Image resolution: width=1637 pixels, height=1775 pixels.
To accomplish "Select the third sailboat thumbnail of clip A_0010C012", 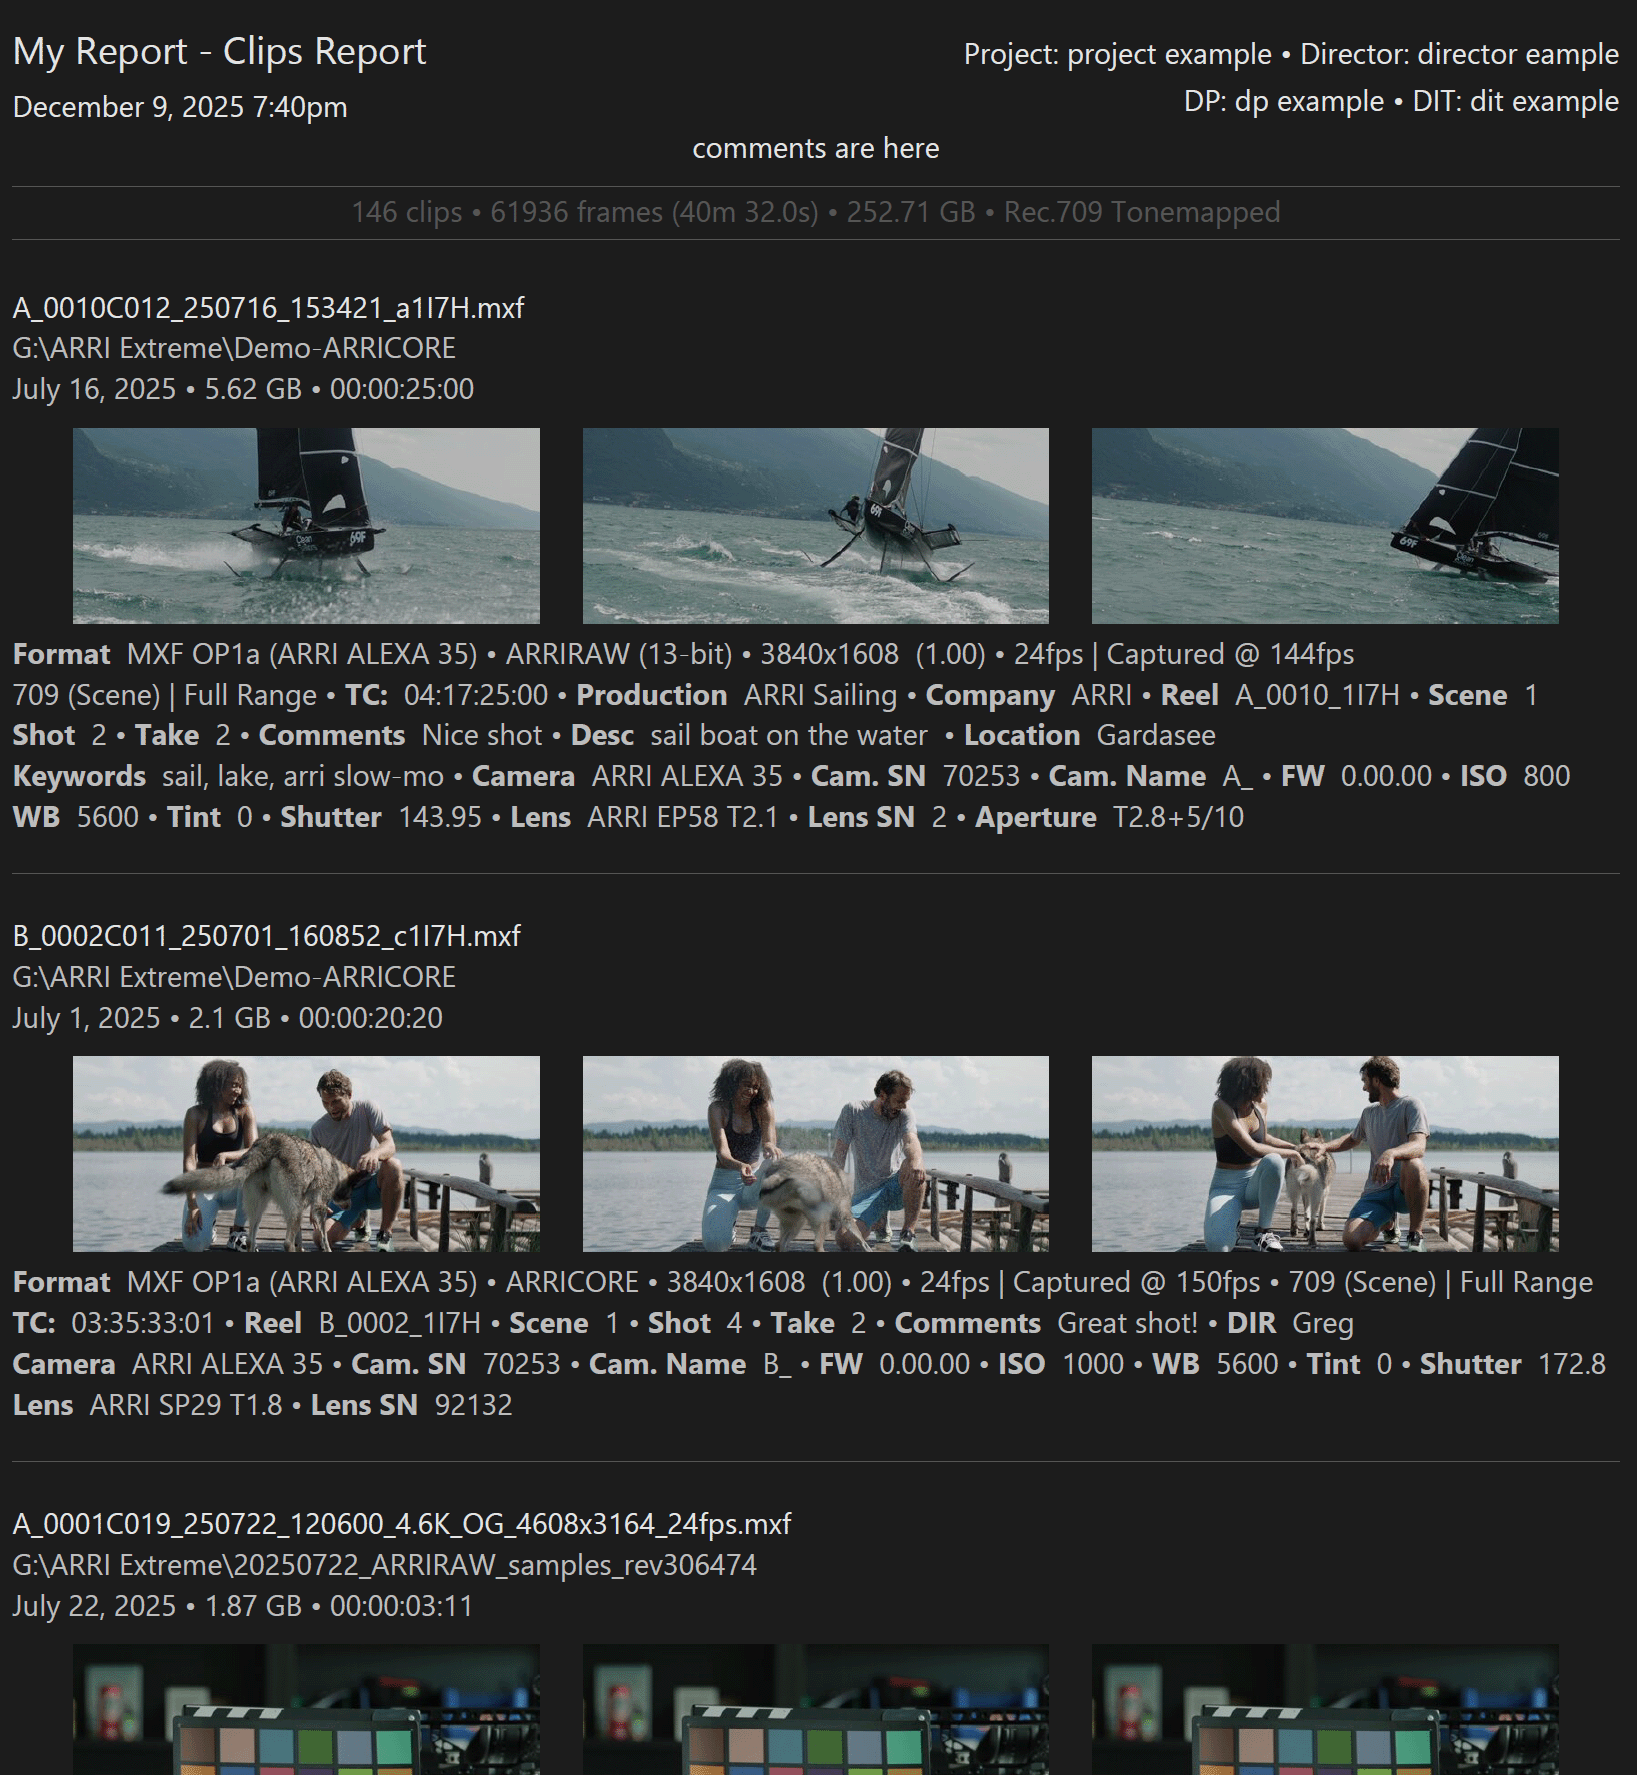I will [x=1324, y=526].
